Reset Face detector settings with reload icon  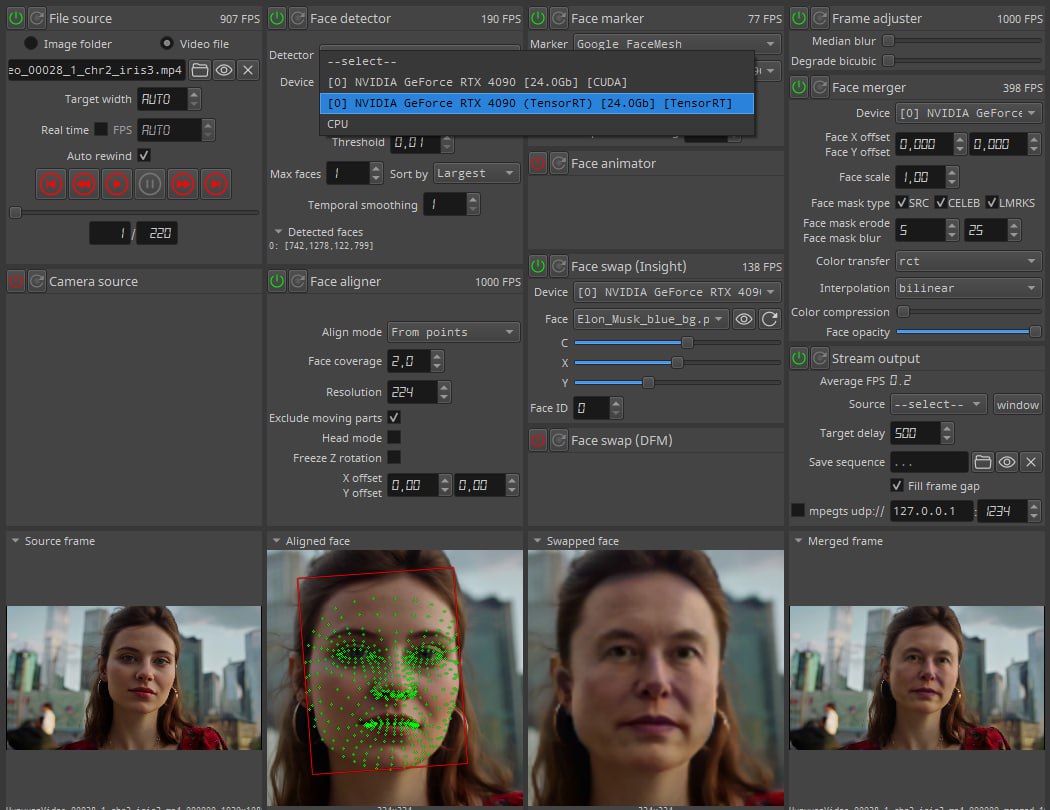point(298,18)
